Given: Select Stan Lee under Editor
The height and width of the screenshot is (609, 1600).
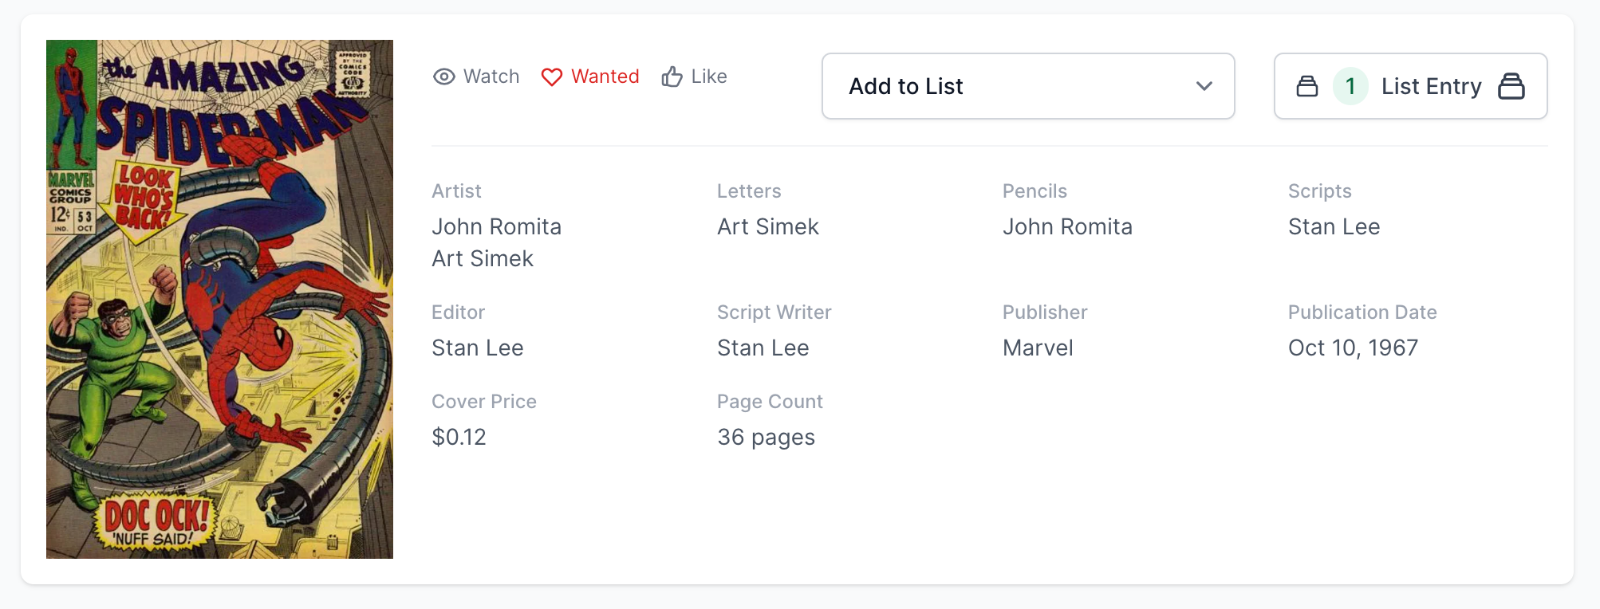Looking at the screenshot, I should click(x=477, y=348).
